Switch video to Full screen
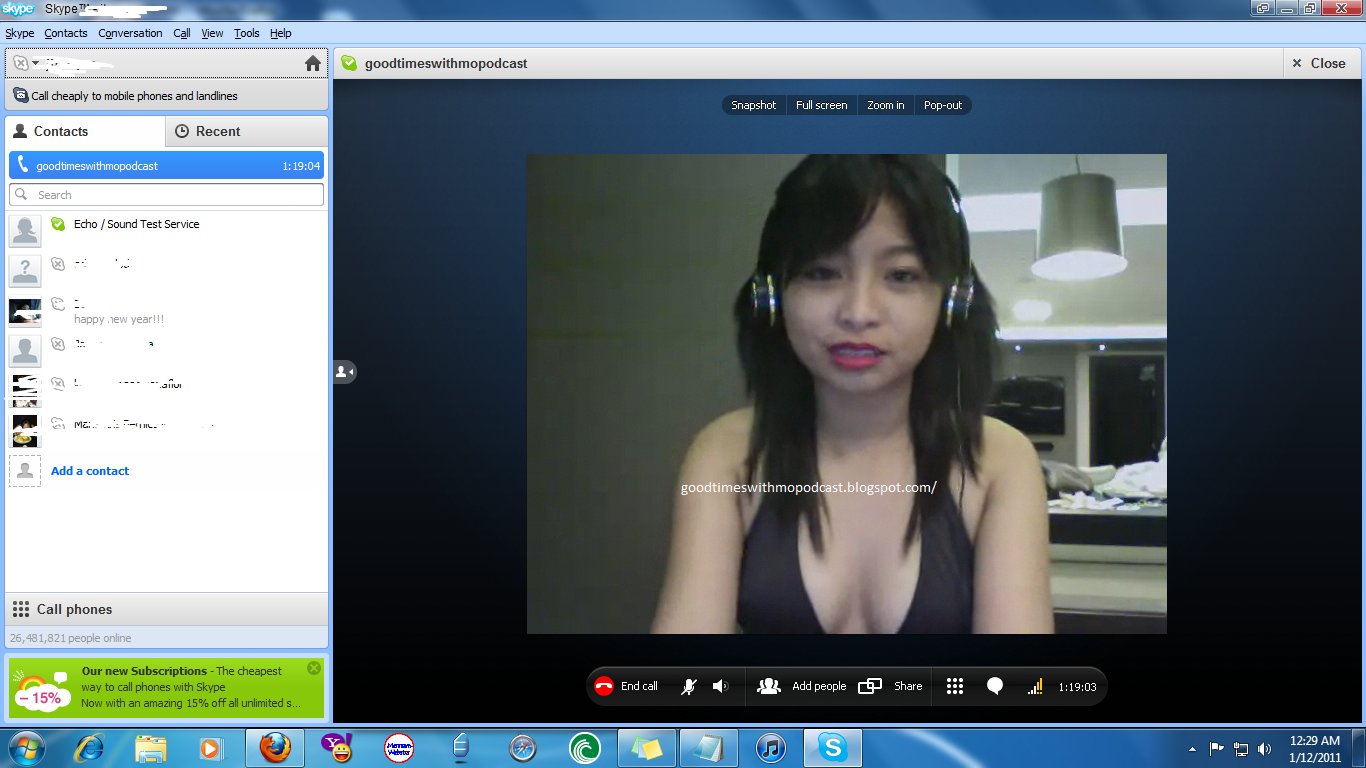 tap(821, 105)
